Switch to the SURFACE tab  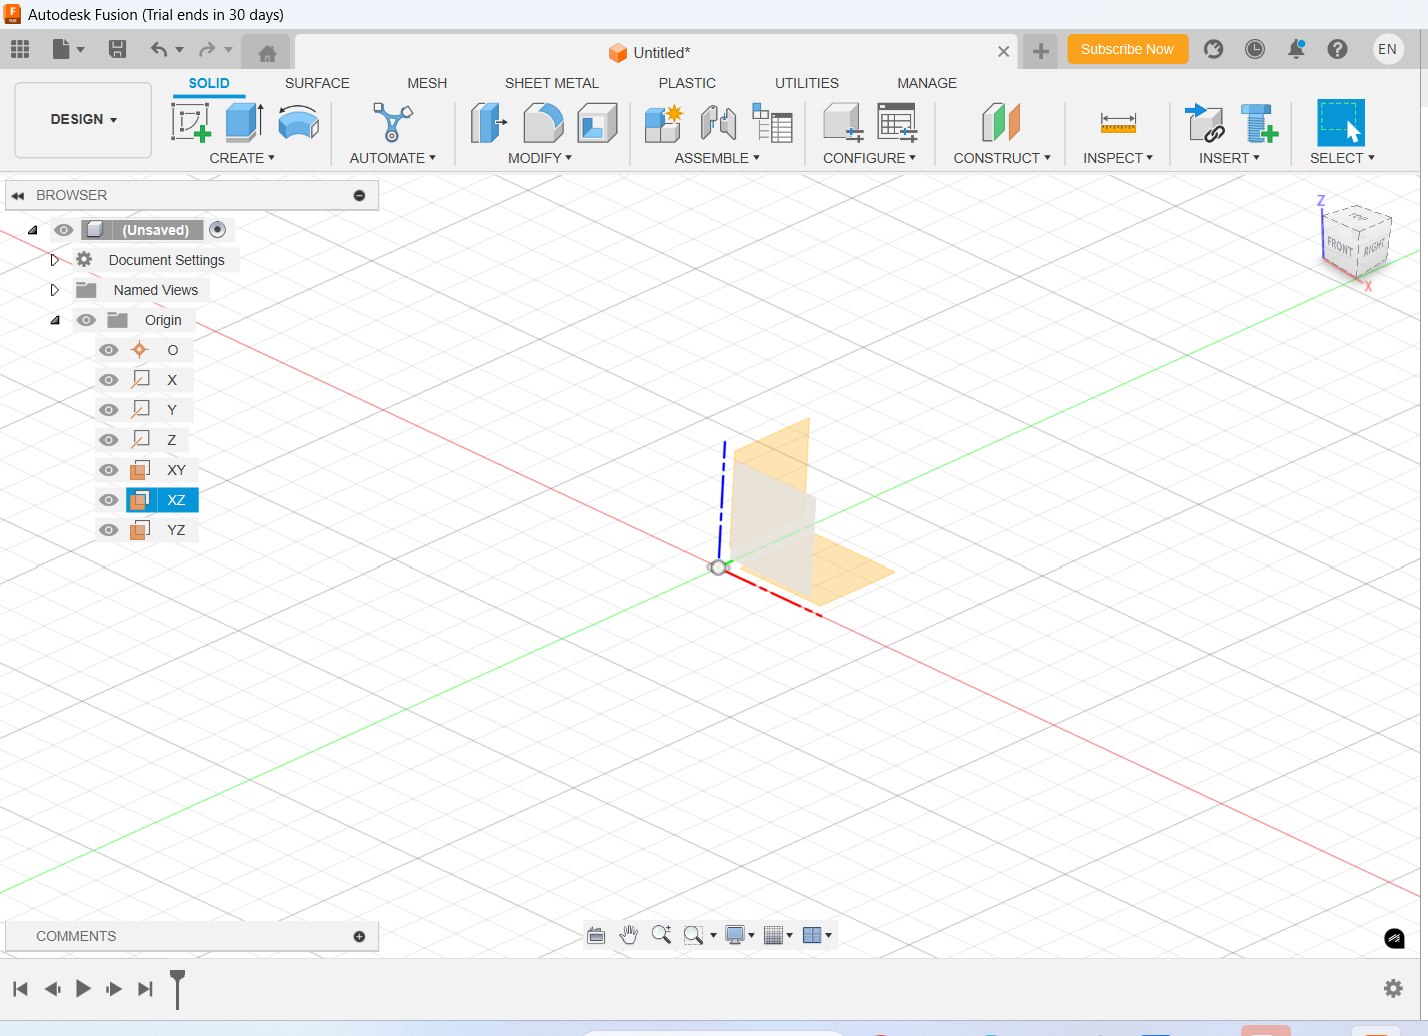pyautogui.click(x=317, y=83)
